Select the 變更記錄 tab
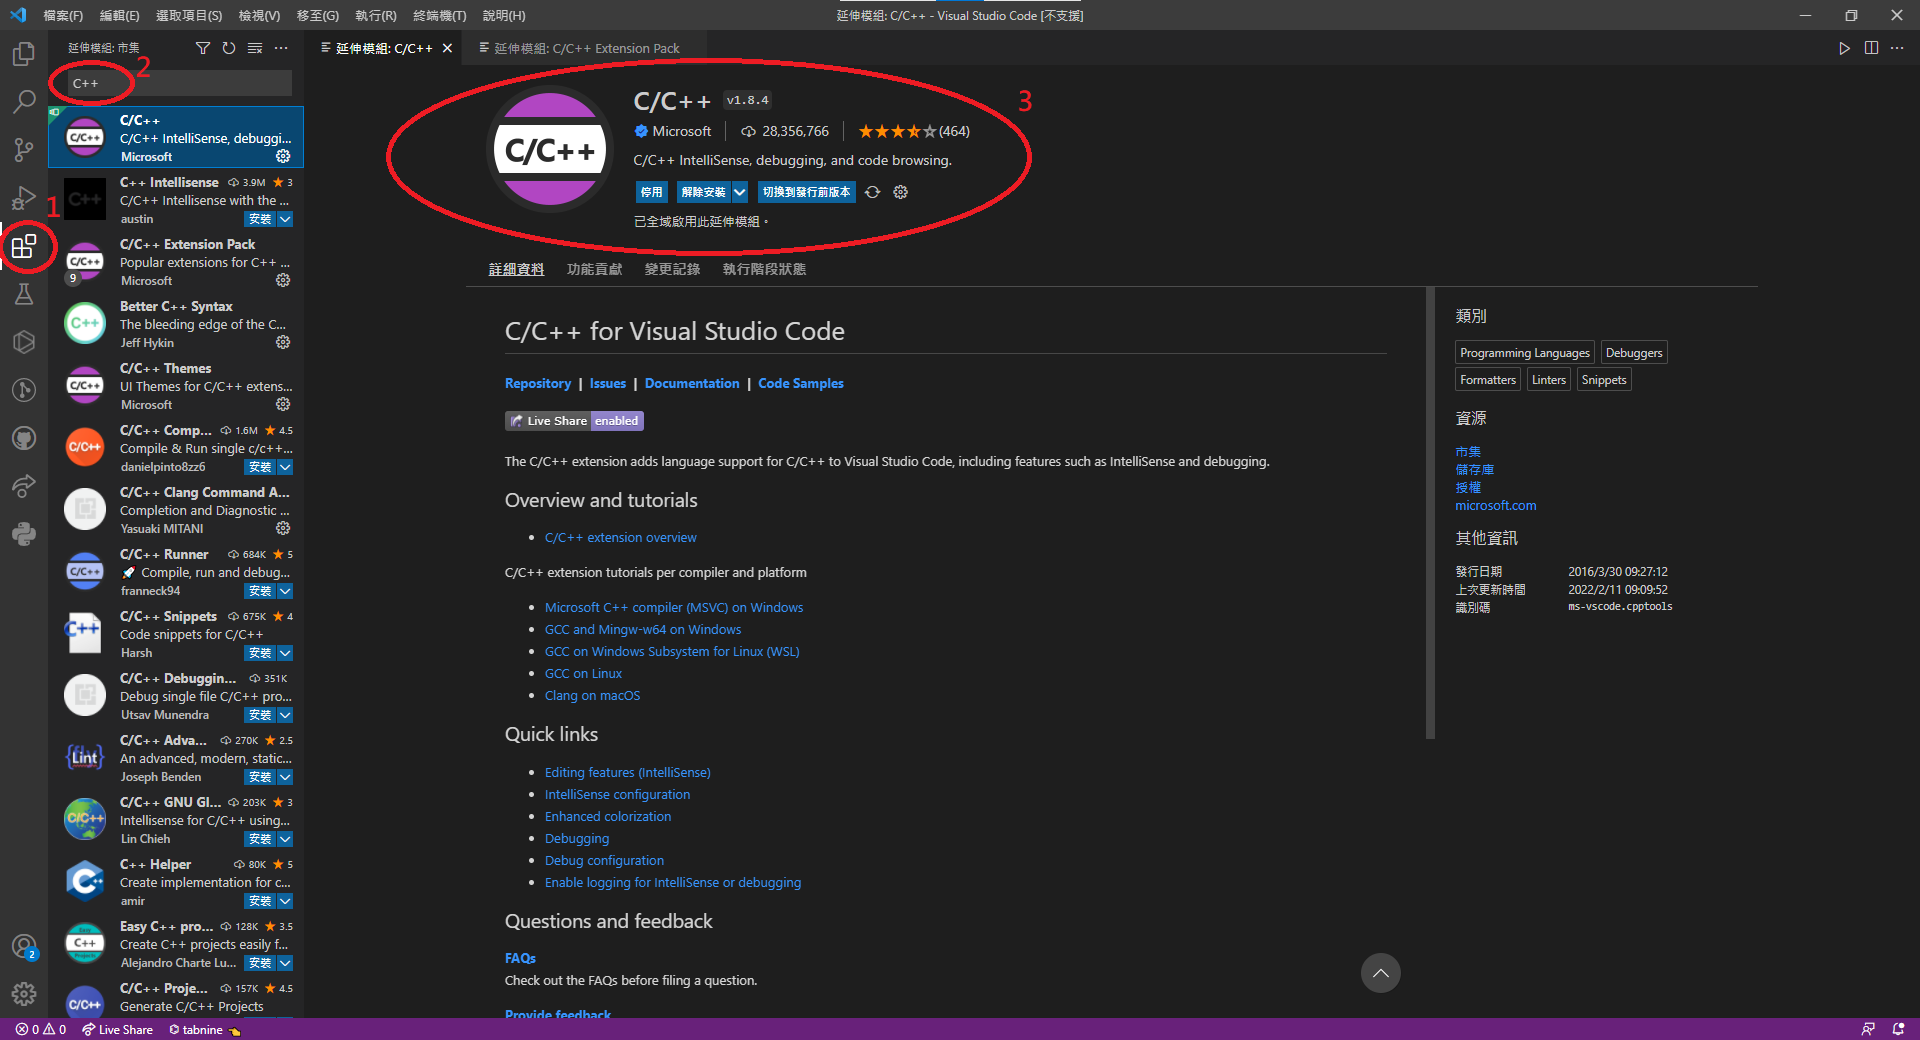Image resolution: width=1920 pixels, height=1040 pixels. 672,269
